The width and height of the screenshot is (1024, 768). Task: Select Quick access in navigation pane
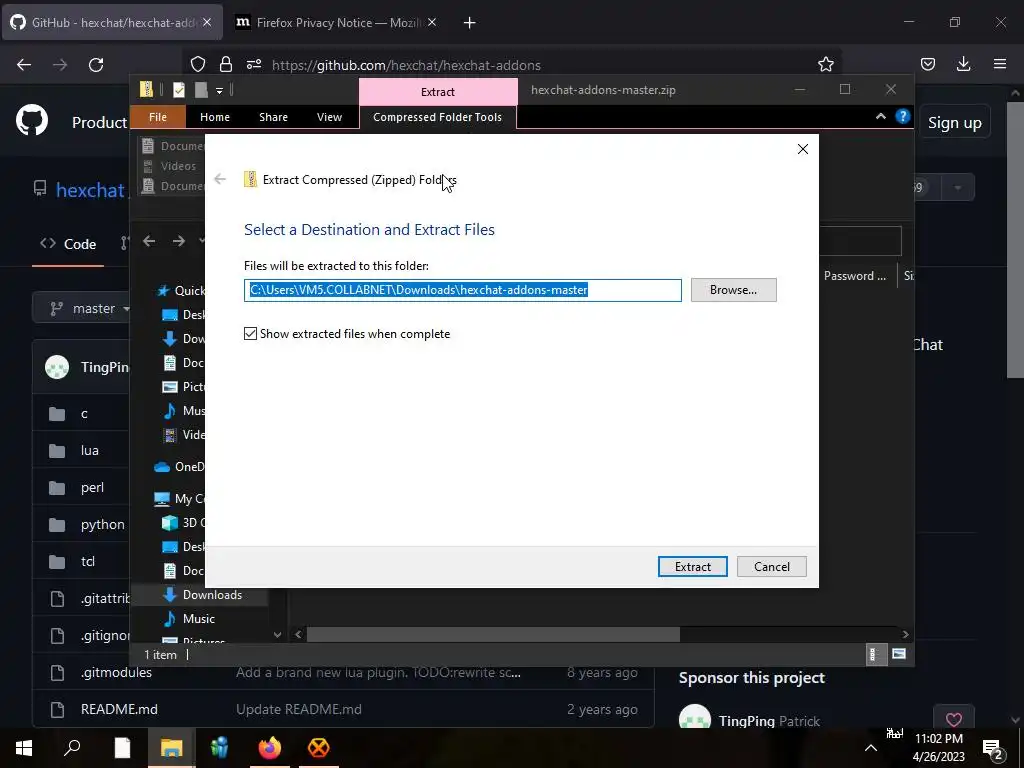coord(181,291)
